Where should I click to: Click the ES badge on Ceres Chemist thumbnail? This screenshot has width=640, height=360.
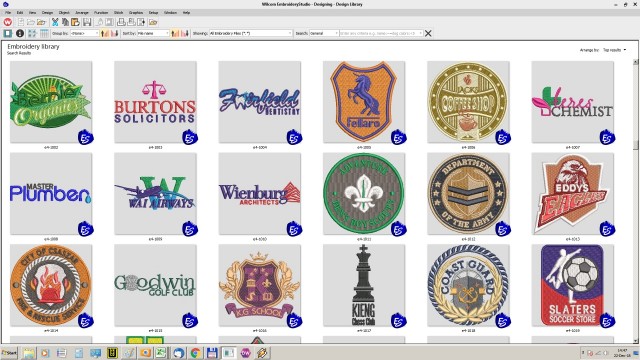pyautogui.click(x=607, y=138)
